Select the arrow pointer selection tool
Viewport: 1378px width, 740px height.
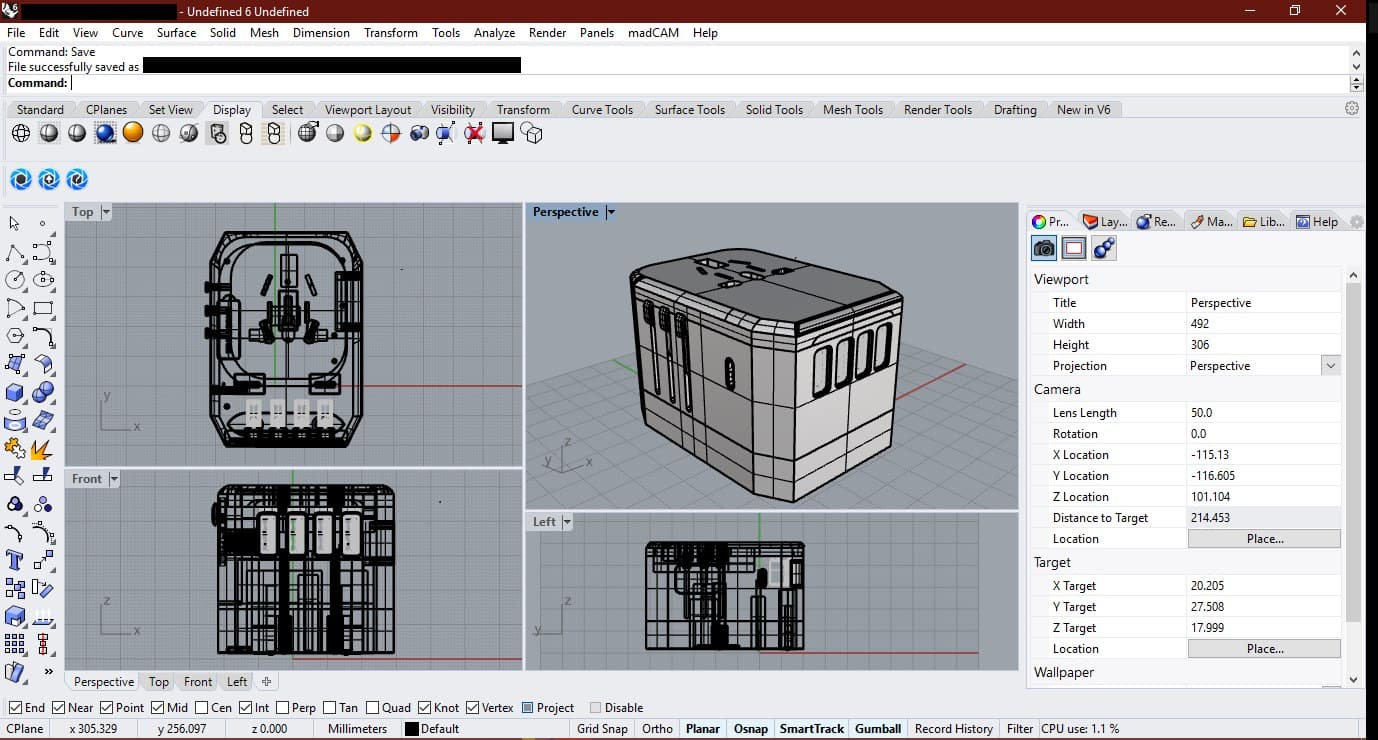click(15, 223)
